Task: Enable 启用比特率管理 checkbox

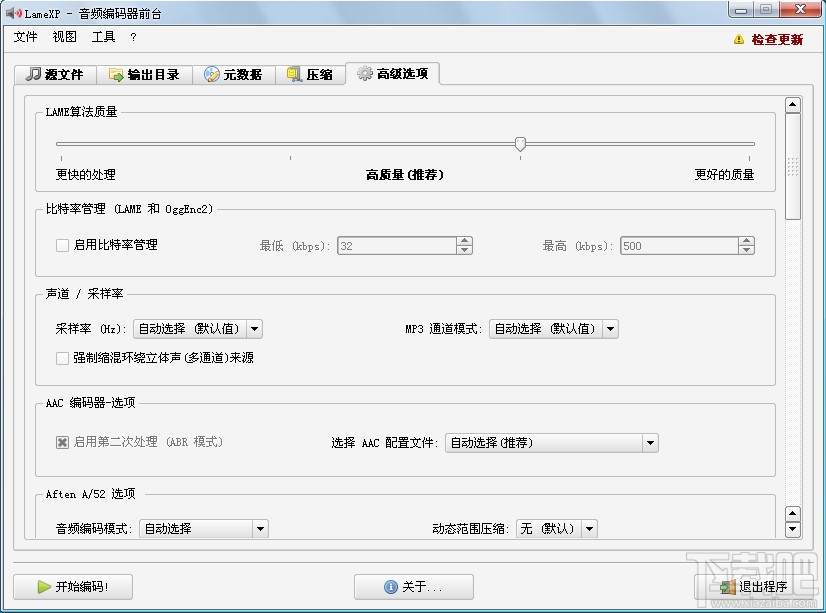Action: click(62, 244)
